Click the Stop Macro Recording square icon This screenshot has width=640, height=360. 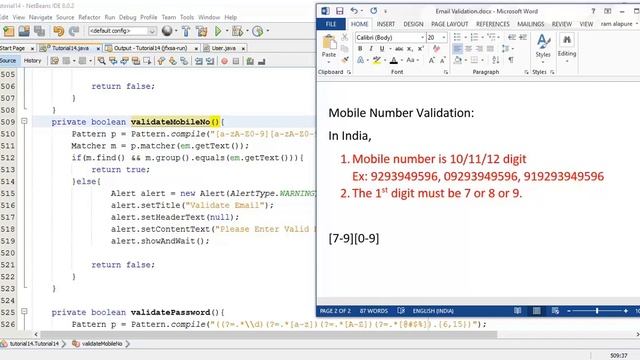236,61
